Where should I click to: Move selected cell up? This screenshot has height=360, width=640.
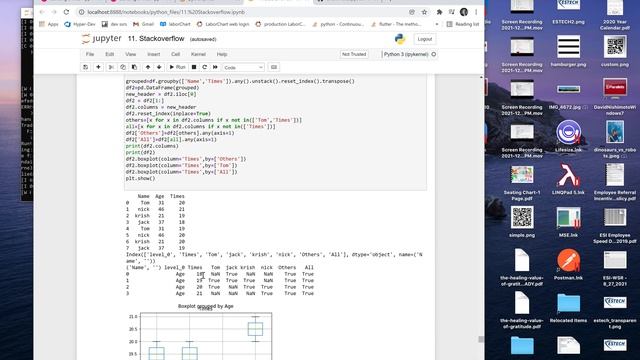(148, 67)
